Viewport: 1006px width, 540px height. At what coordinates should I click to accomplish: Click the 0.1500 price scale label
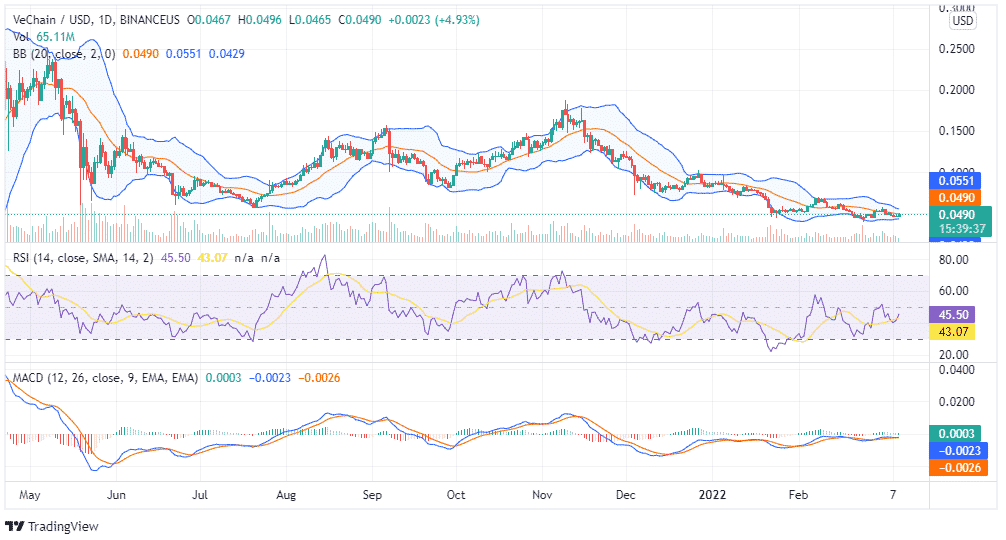coord(957,131)
